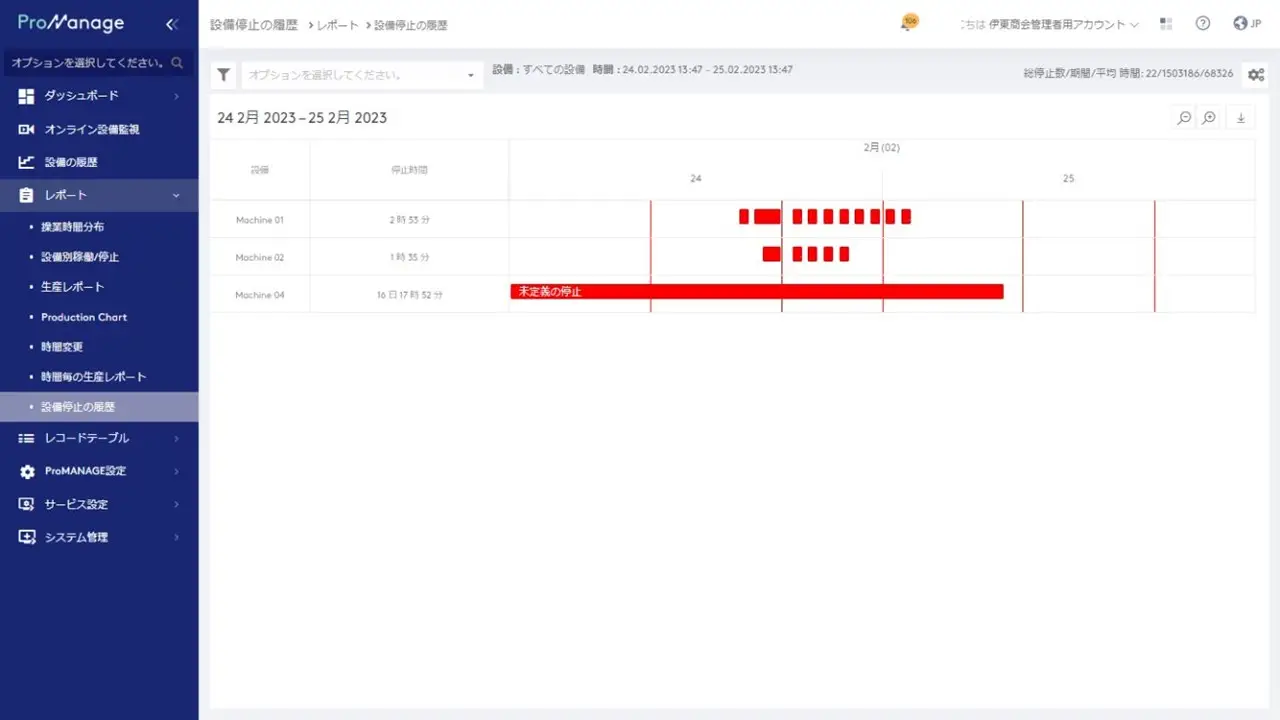Viewport: 1280px width, 720px height.
Task: Click the ダッシュボード grid icon
Action: [27, 96]
